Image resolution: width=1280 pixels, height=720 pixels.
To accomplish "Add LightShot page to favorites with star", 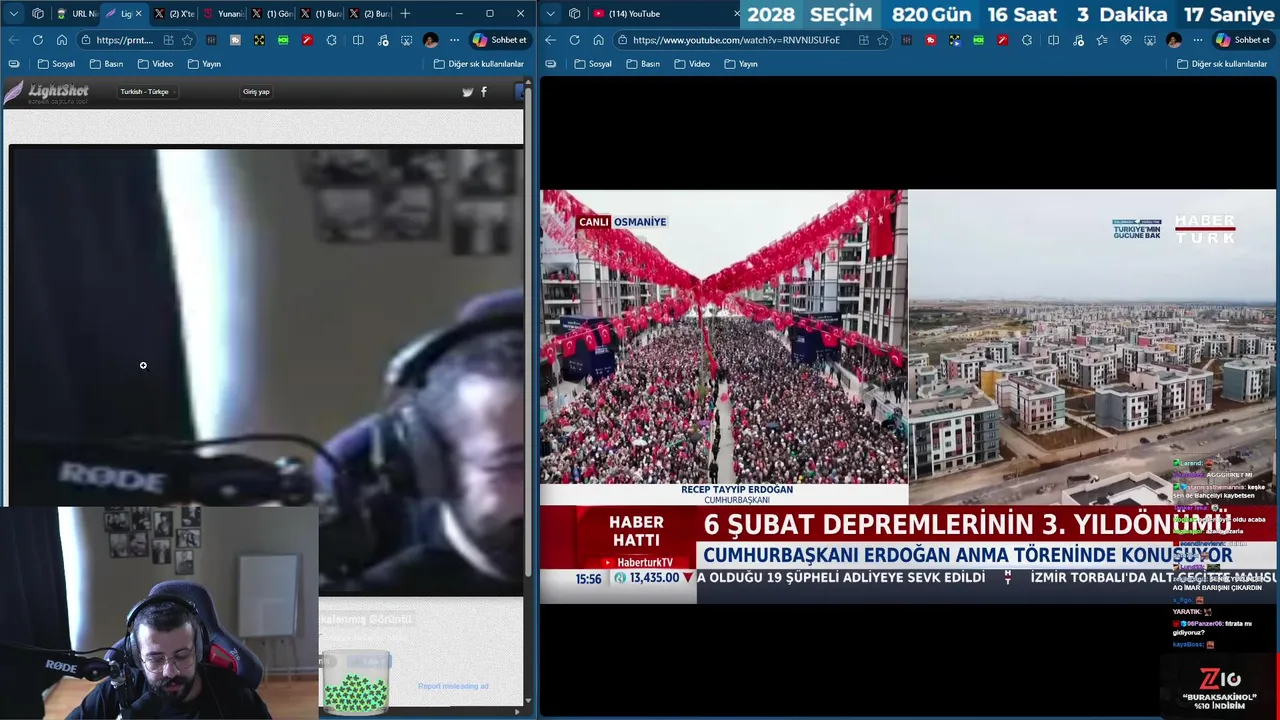I will coord(187,40).
